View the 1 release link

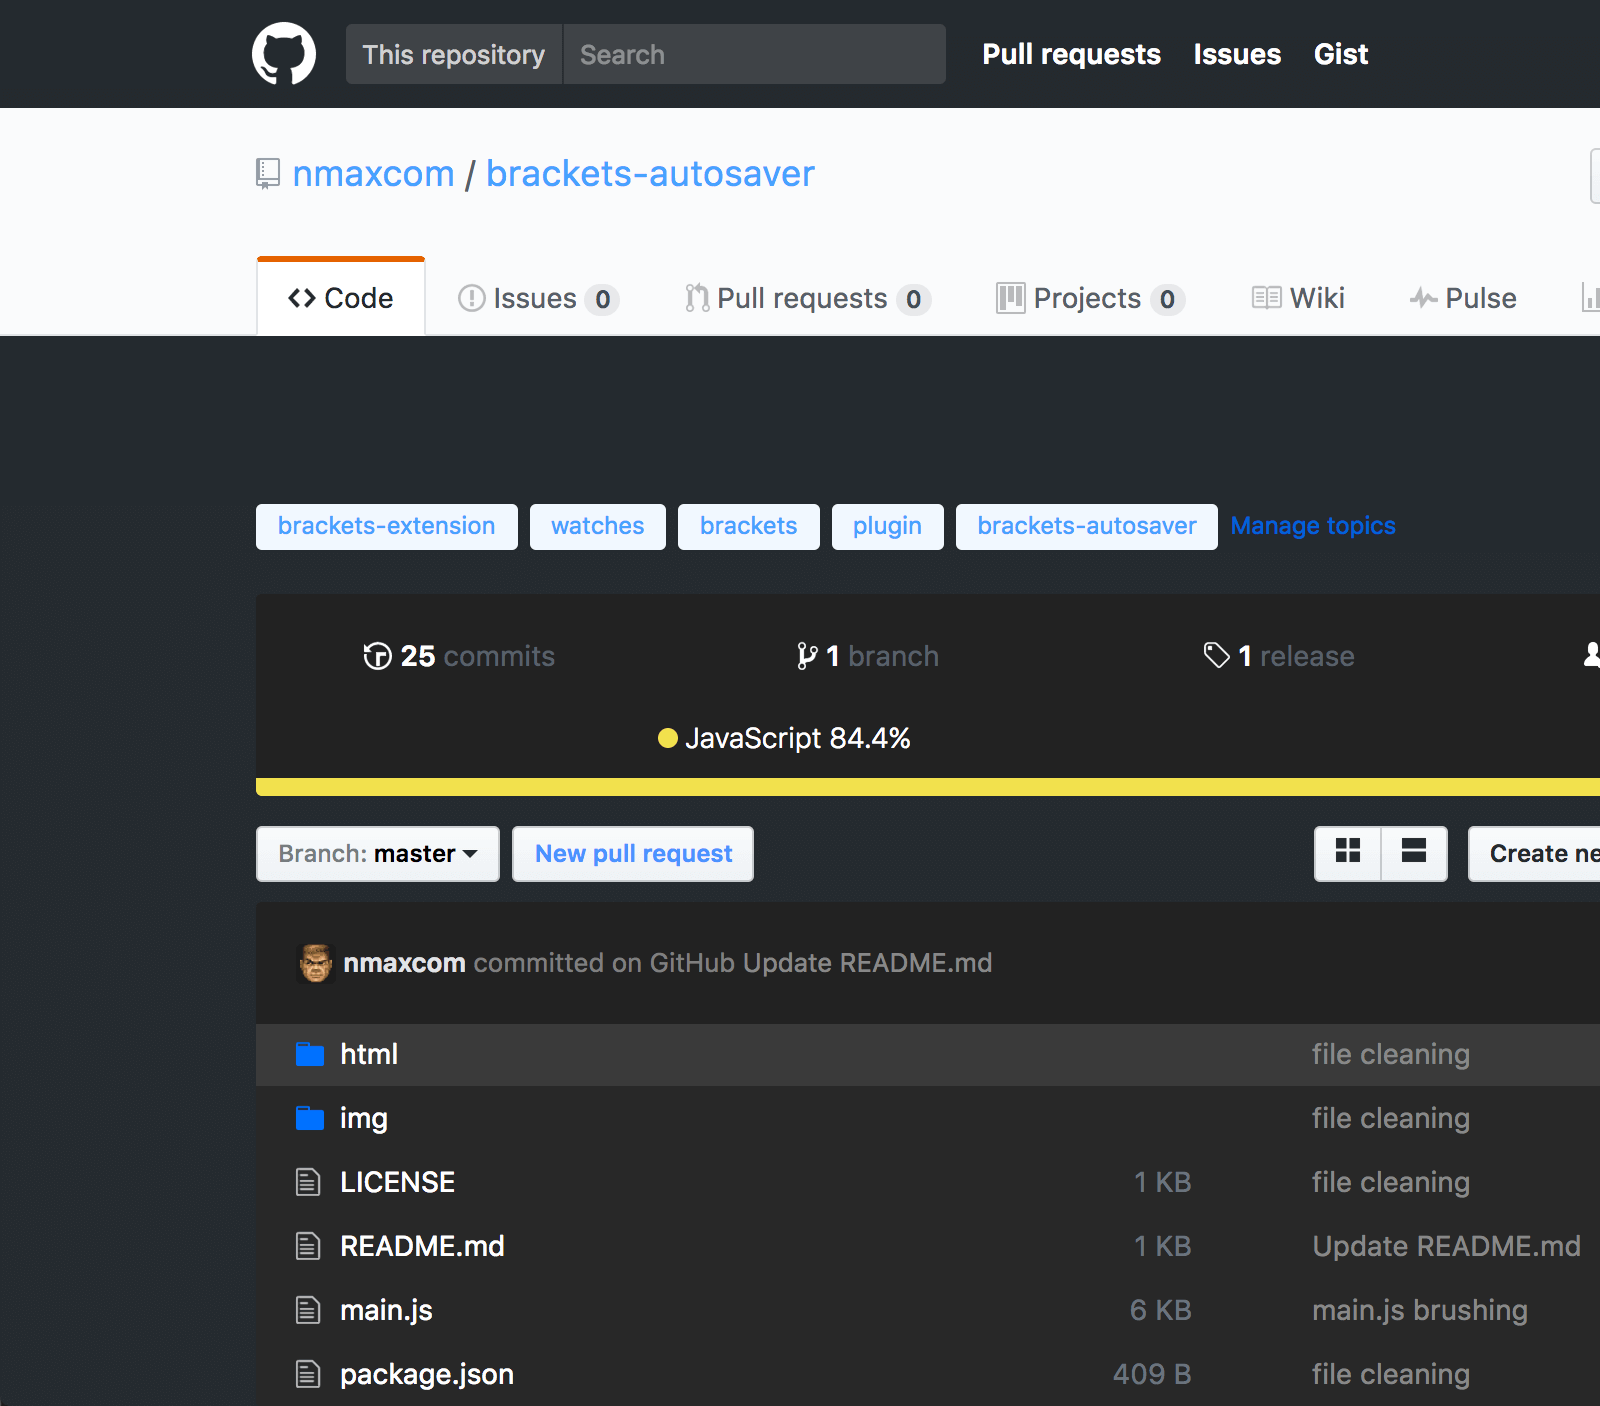click(1279, 656)
